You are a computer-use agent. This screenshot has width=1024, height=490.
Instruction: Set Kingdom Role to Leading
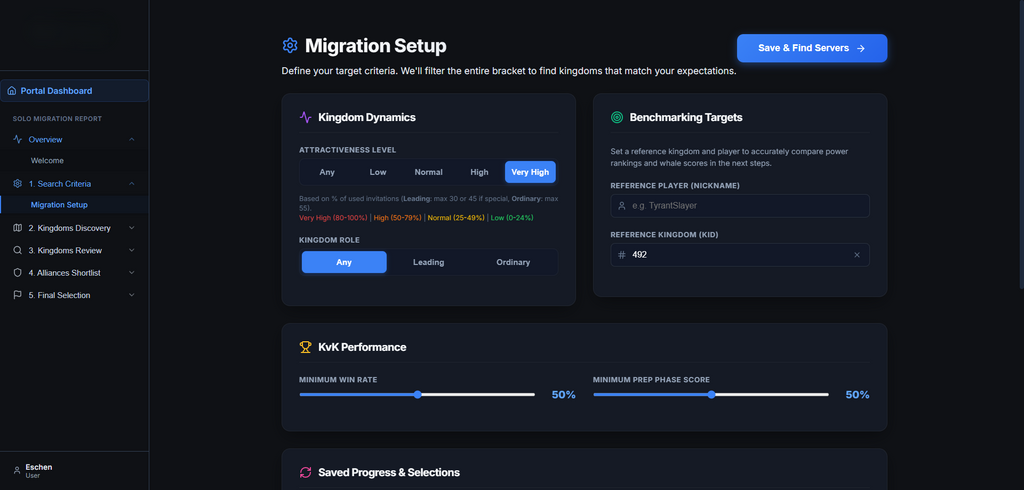pos(428,262)
